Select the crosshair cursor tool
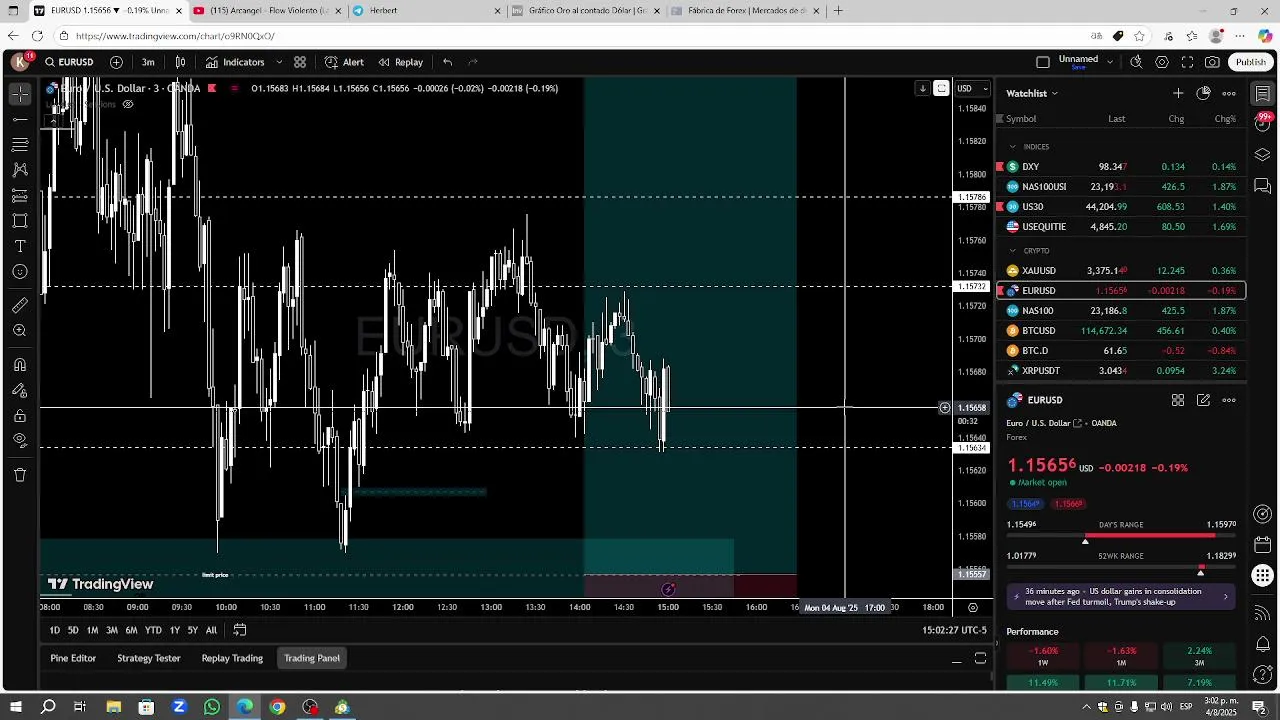This screenshot has width=1280, height=720. (20, 94)
